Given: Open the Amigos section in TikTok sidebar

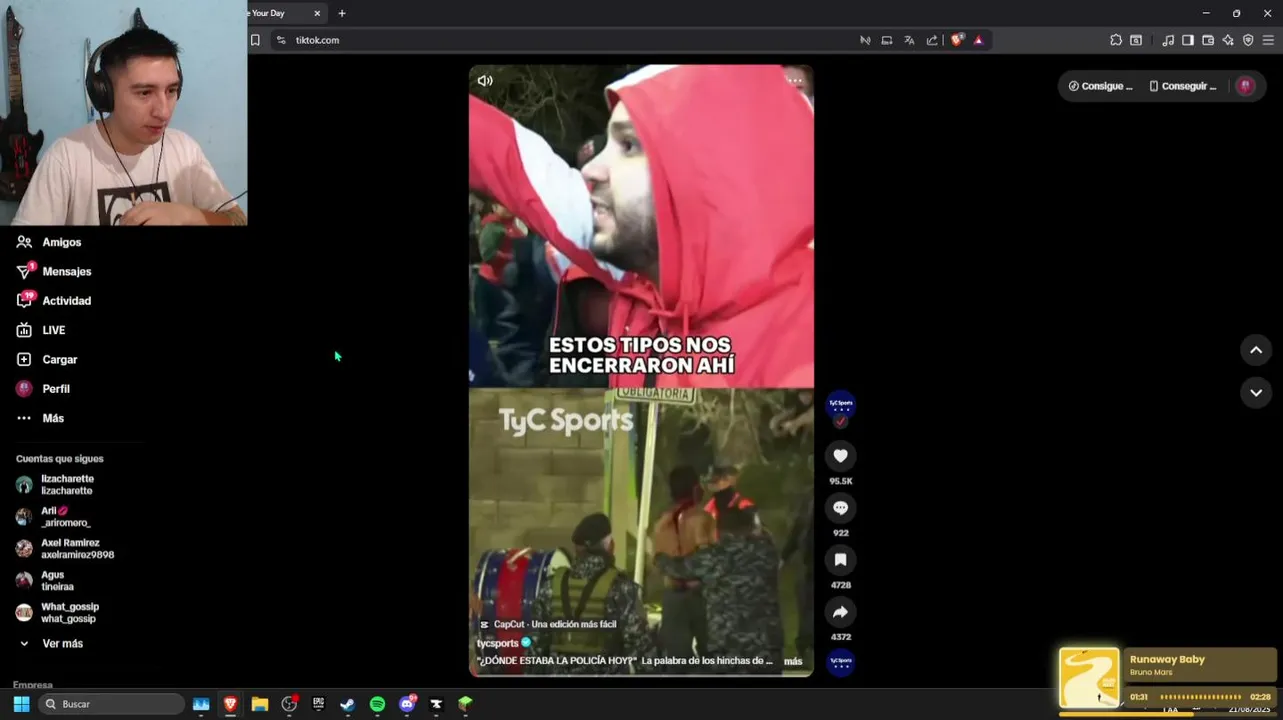Looking at the screenshot, I should coord(48,242).
